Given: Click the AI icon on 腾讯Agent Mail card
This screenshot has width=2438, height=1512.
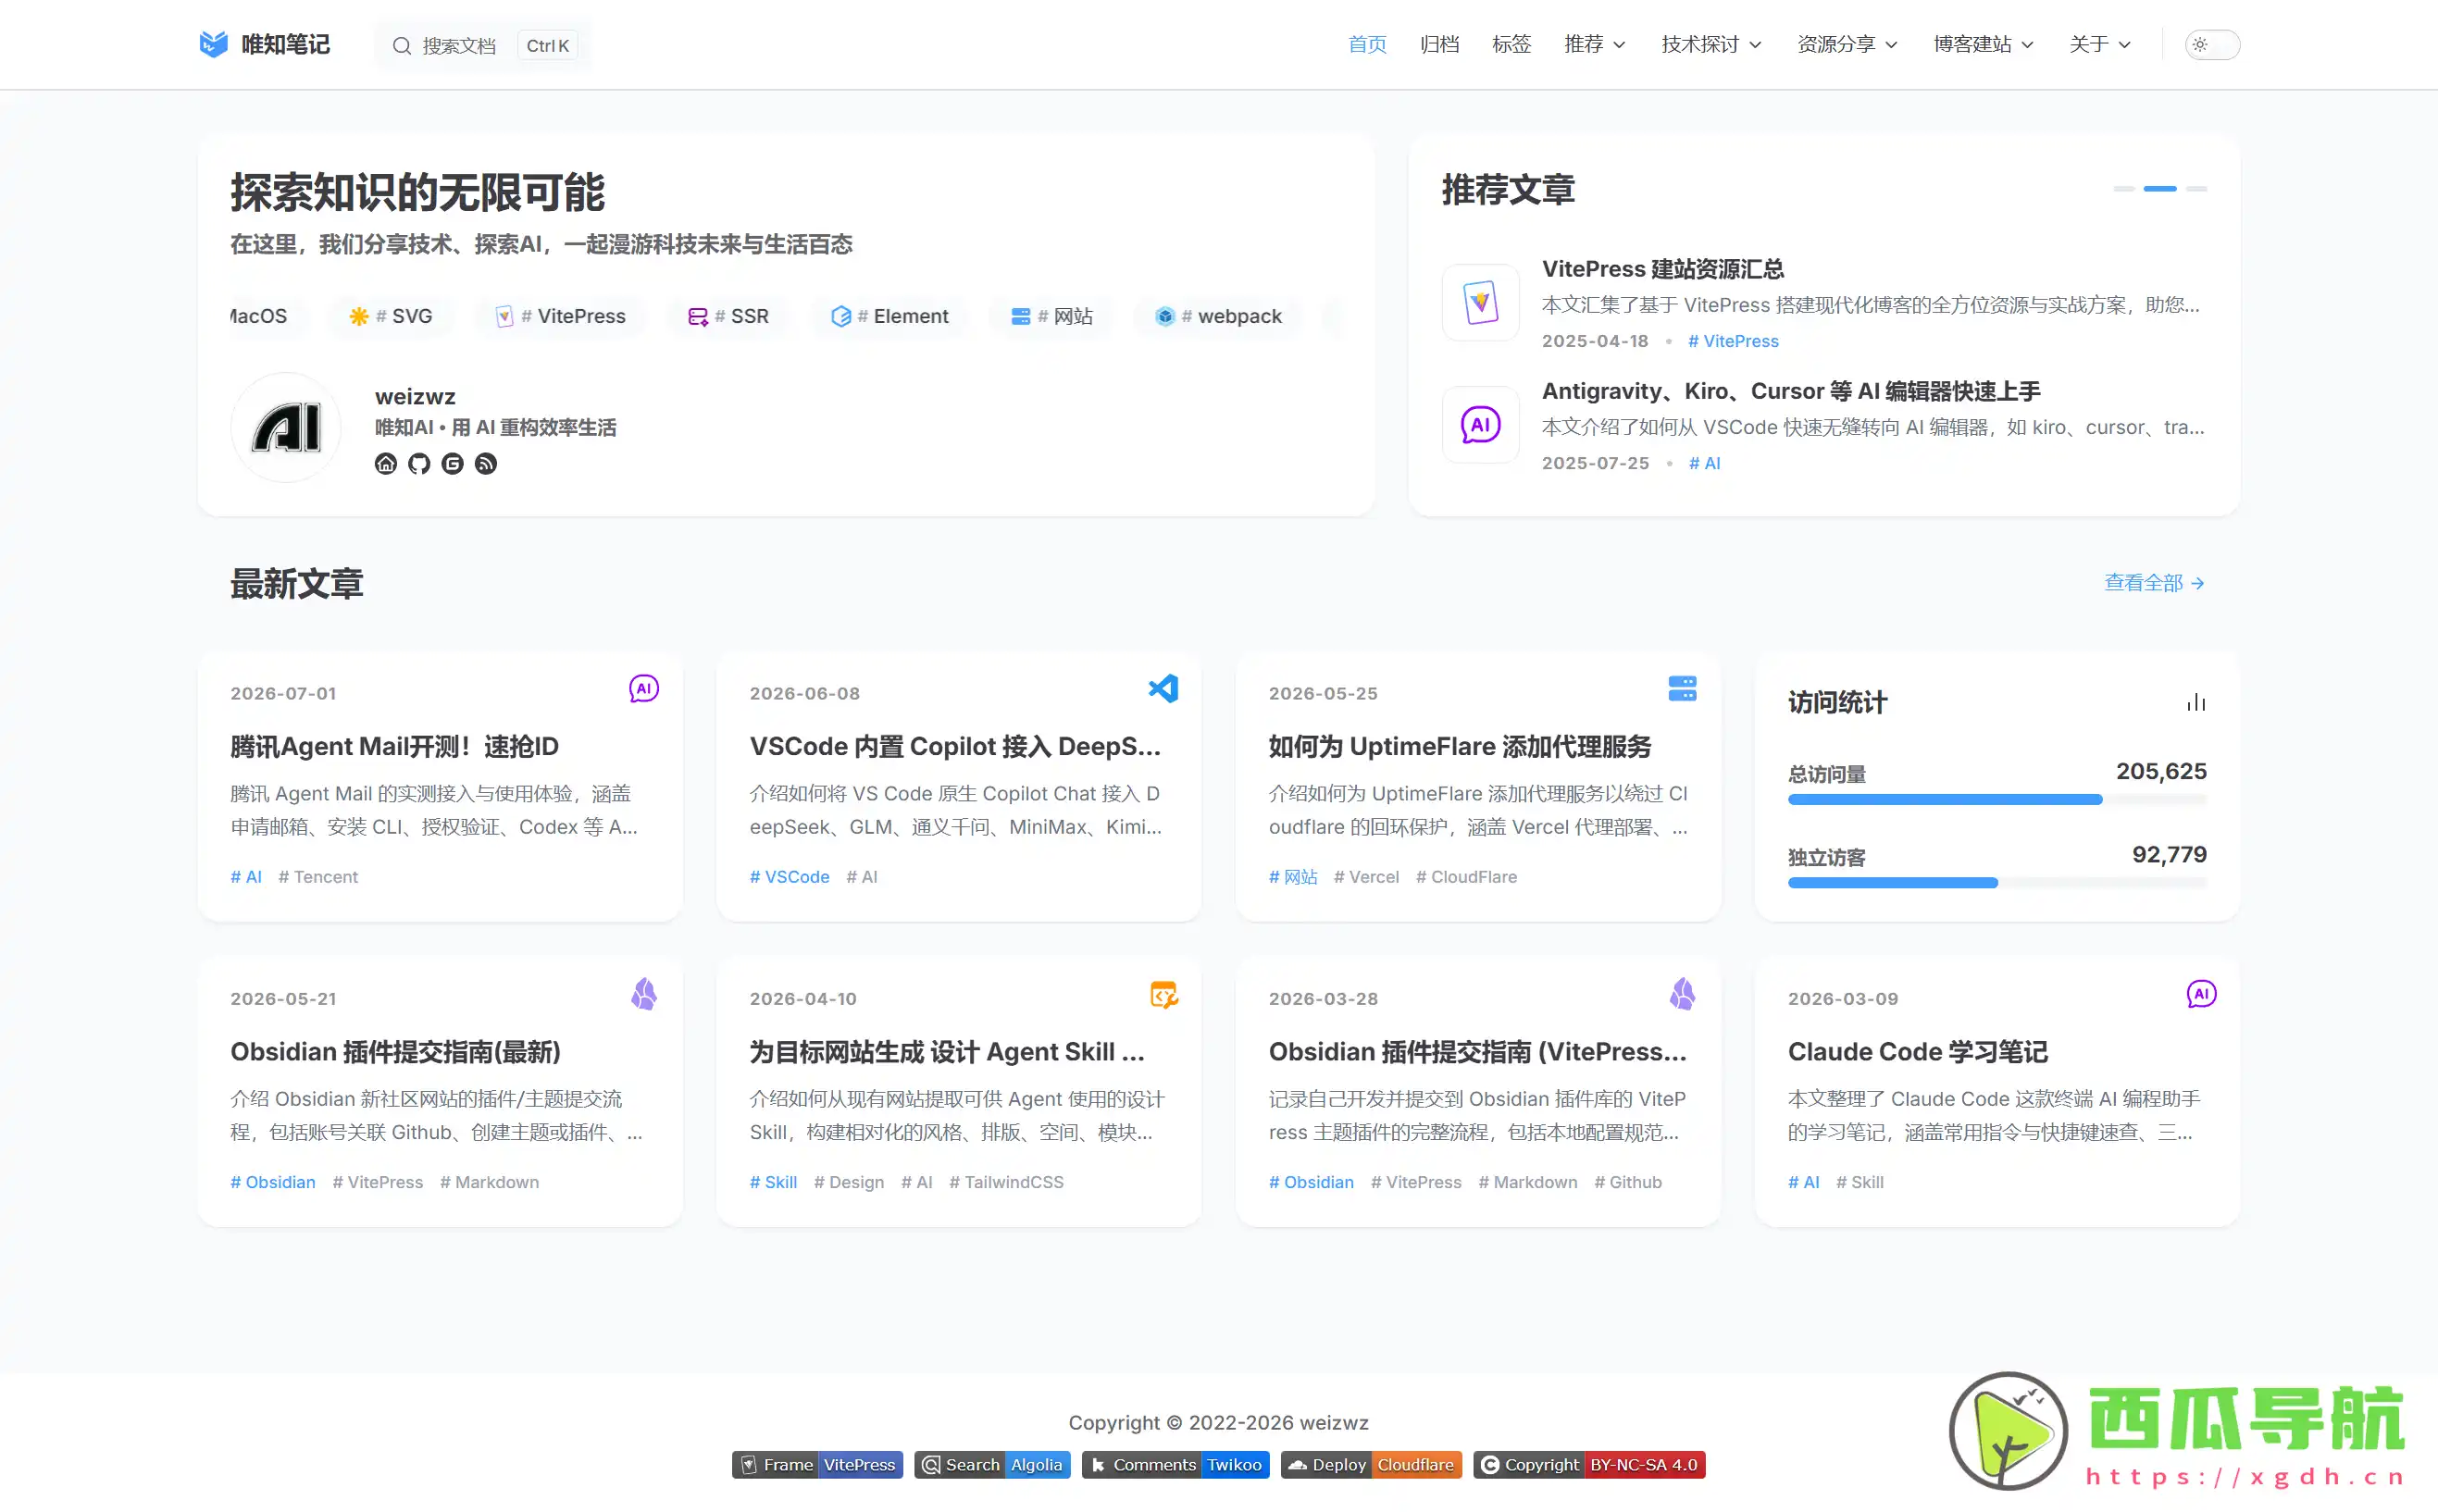Looking at the screenshot, I should click(x=644, y=689).
